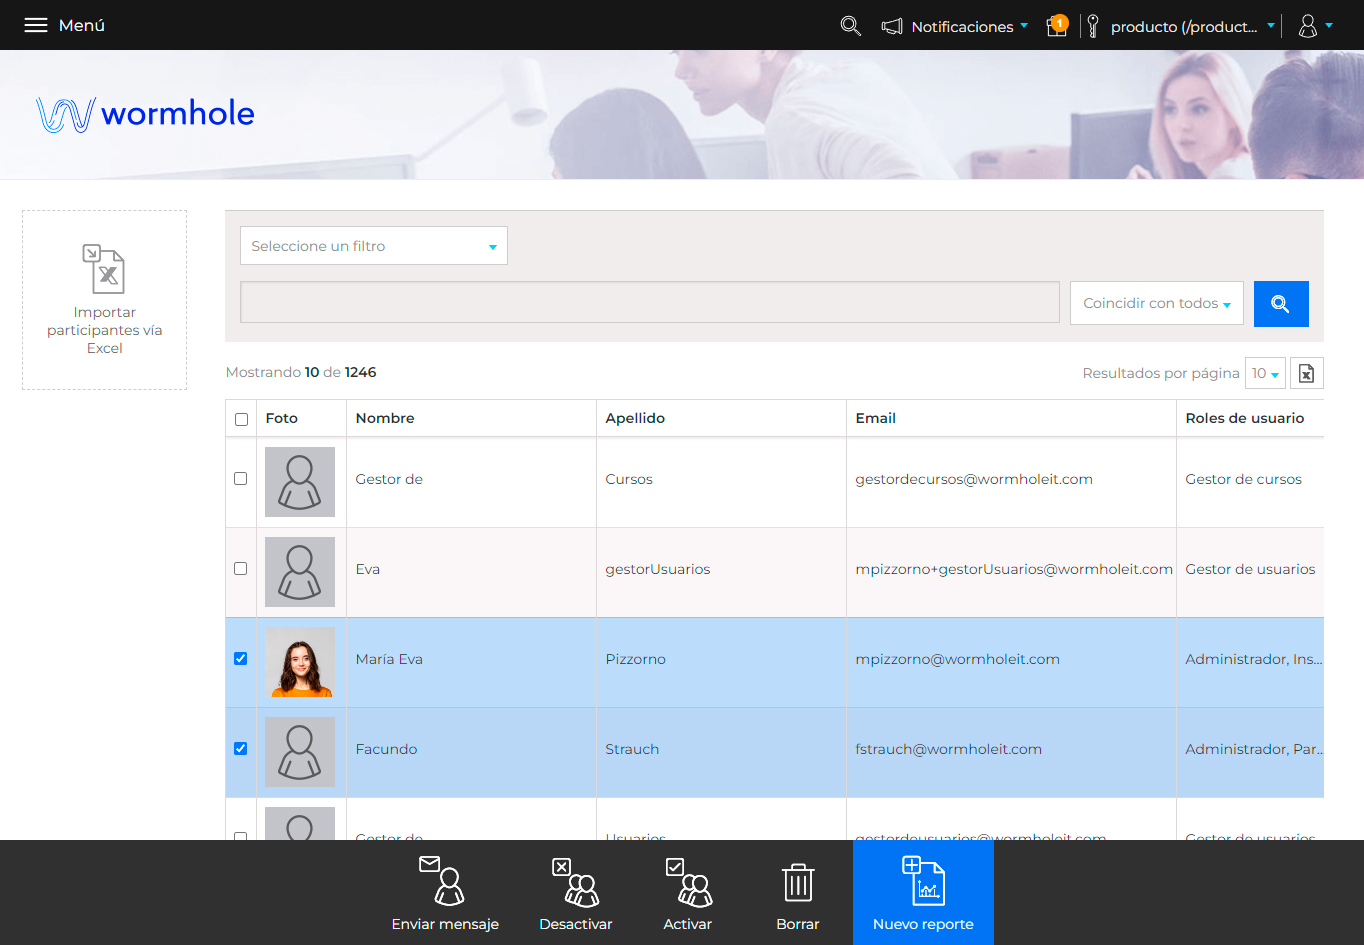Open the Coincidir con todos dropdown

click(x=1157, y=303)
